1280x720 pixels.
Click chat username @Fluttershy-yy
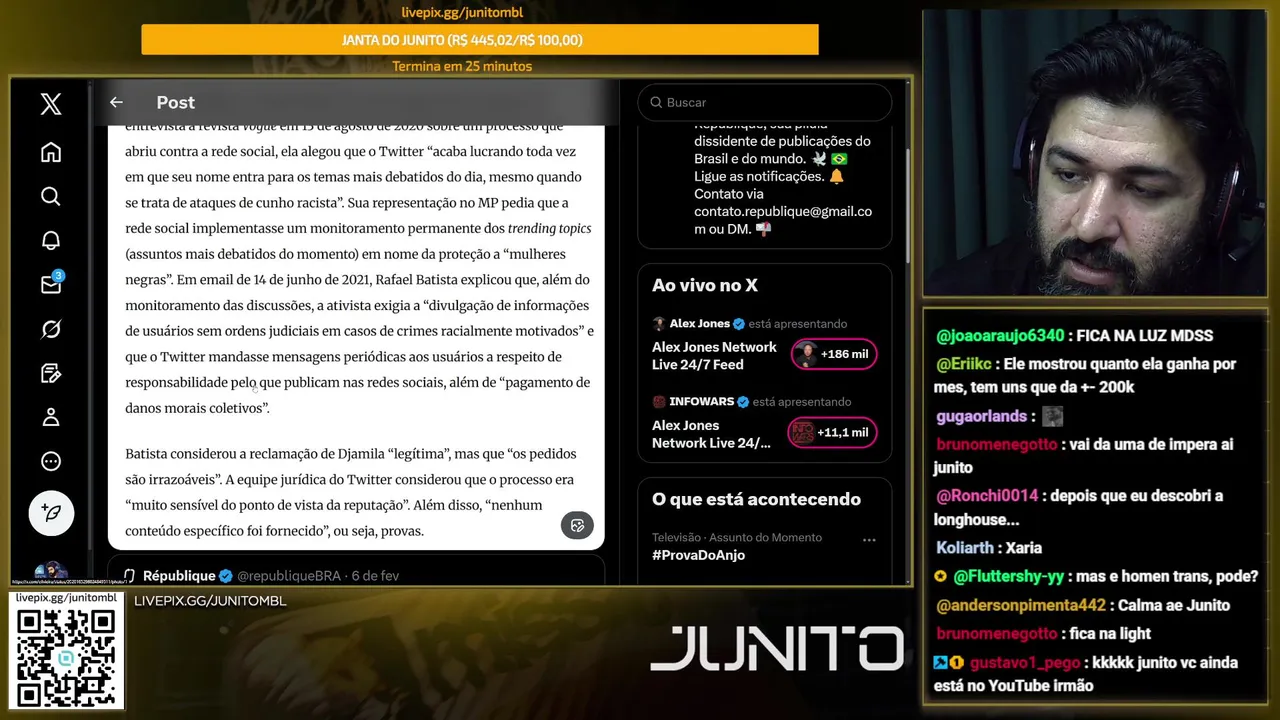point(1009,577)
